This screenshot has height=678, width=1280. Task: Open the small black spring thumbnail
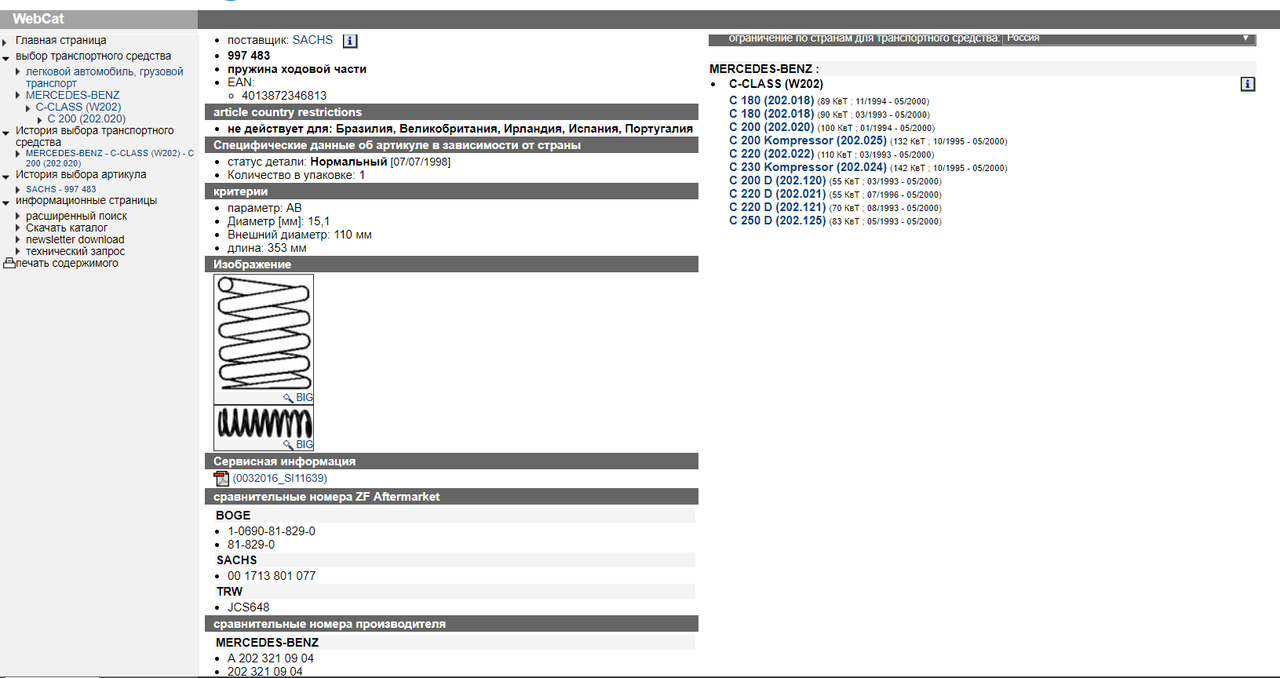pos(264,423)
